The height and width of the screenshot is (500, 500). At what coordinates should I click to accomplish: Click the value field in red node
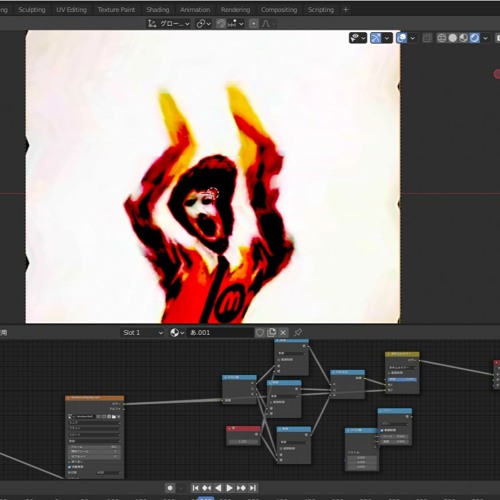pyautogui.click(x=243, y=441)
